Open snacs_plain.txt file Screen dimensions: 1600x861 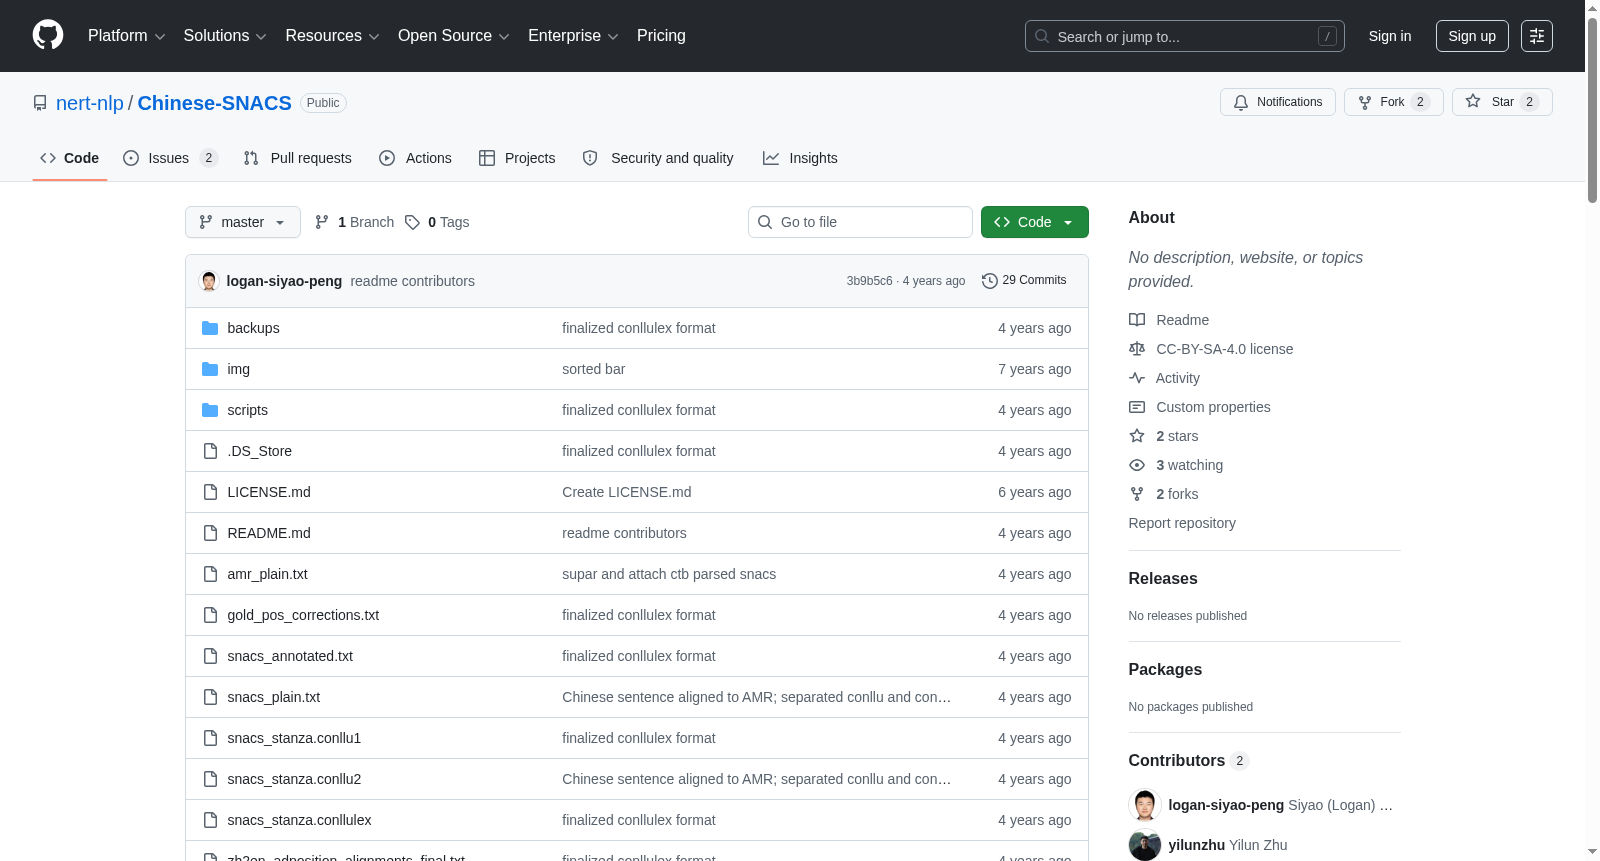[274, 697]
